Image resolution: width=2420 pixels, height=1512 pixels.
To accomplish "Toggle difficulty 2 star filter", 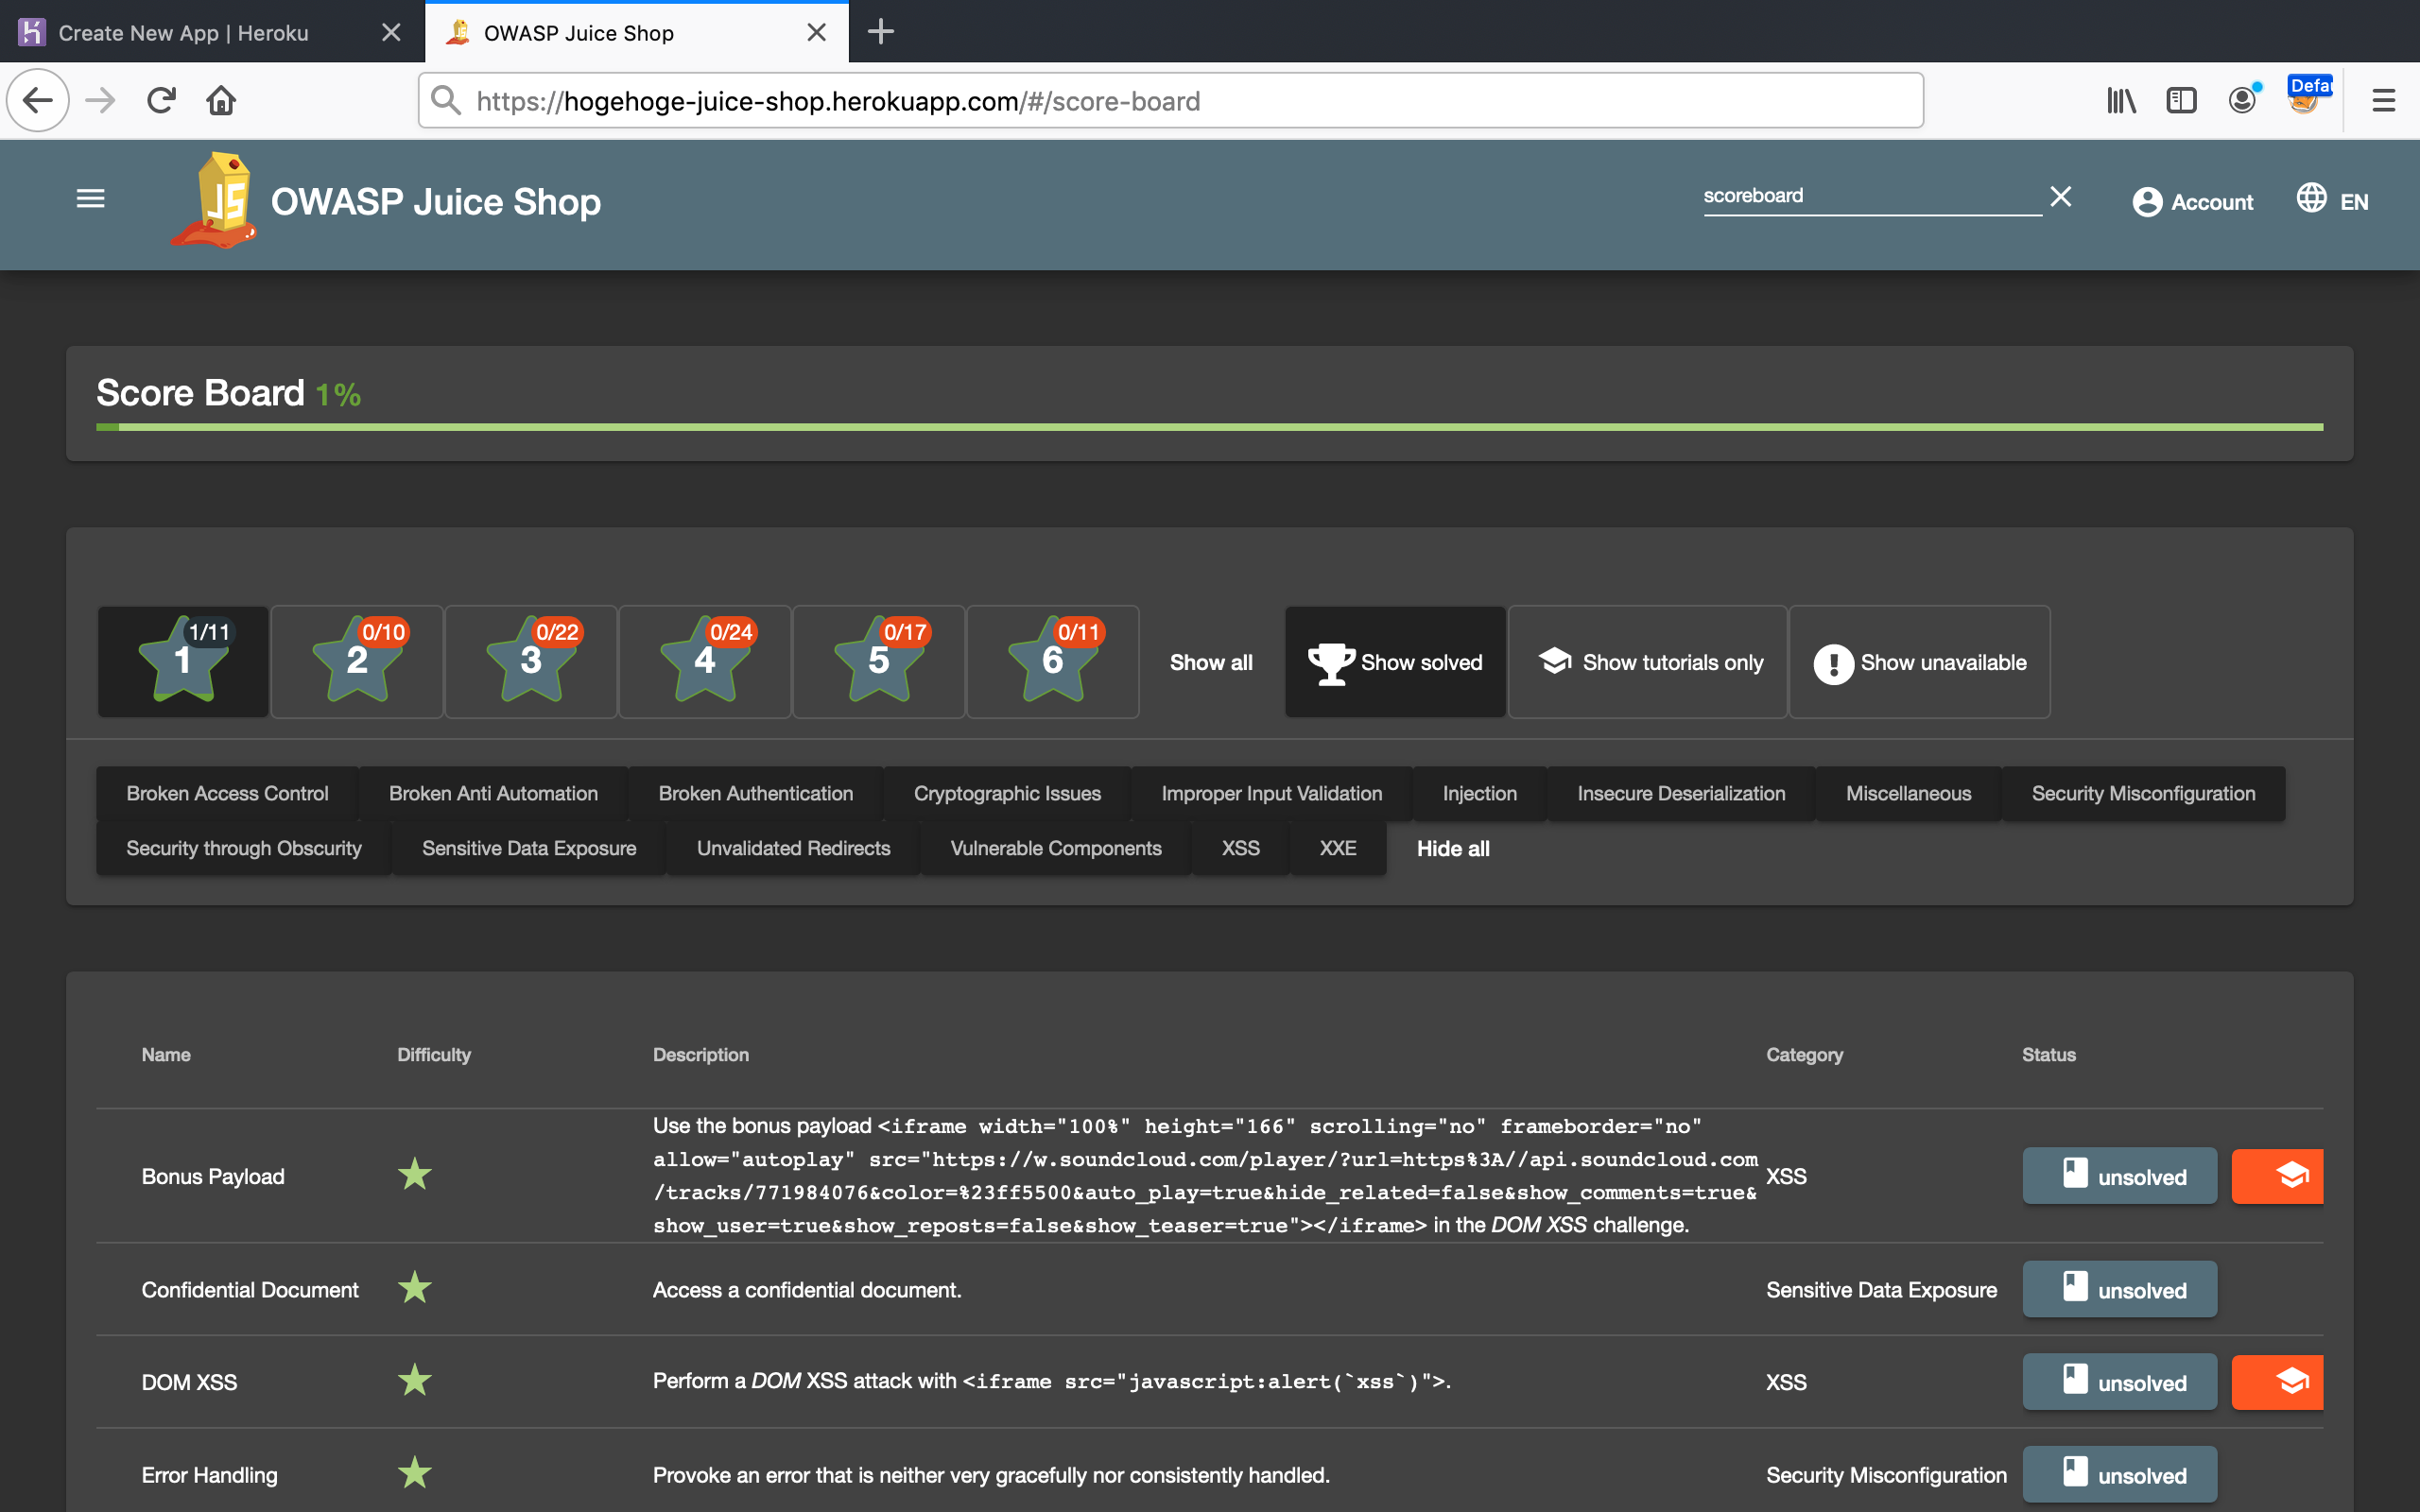I will [357, 661].
